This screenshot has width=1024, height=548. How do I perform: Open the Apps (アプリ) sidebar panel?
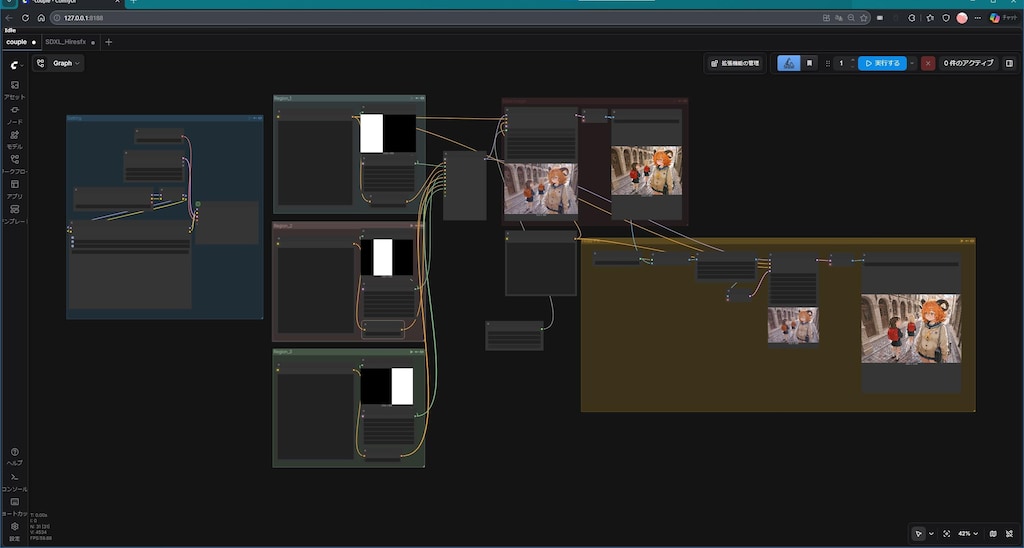point(14,189)
